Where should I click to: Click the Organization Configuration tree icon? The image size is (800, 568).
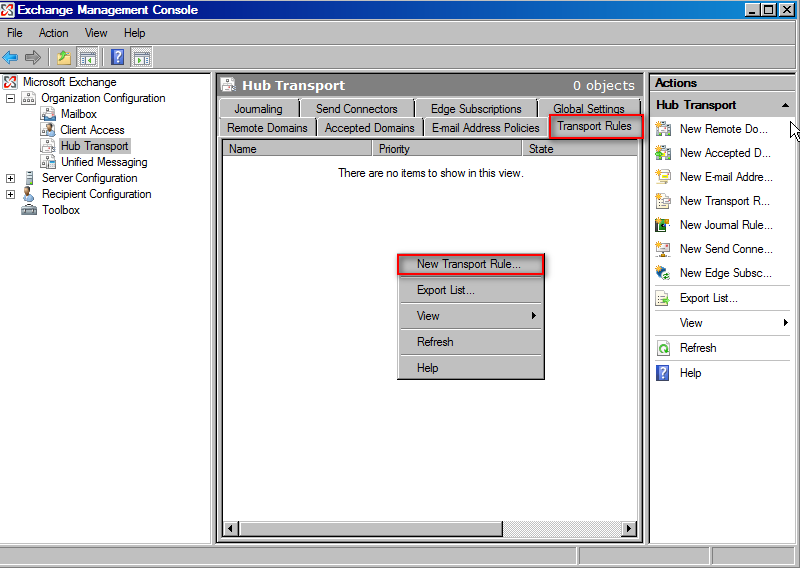(29, 98)
